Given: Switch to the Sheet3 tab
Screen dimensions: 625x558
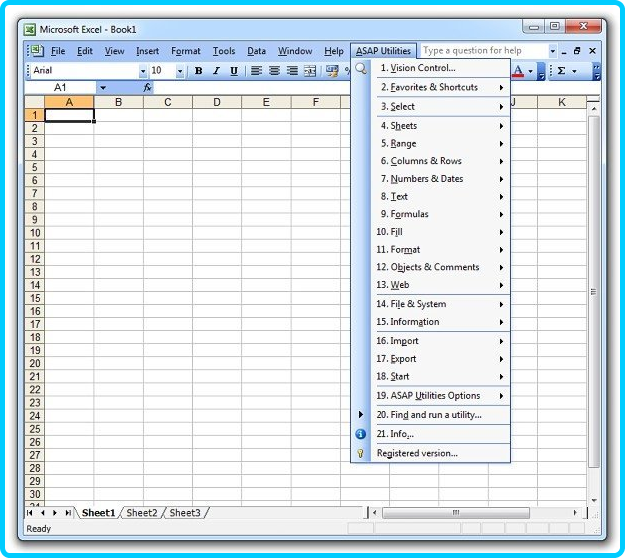Looking at the screenshot, I should pyautogui.click(x=185, y=513).
